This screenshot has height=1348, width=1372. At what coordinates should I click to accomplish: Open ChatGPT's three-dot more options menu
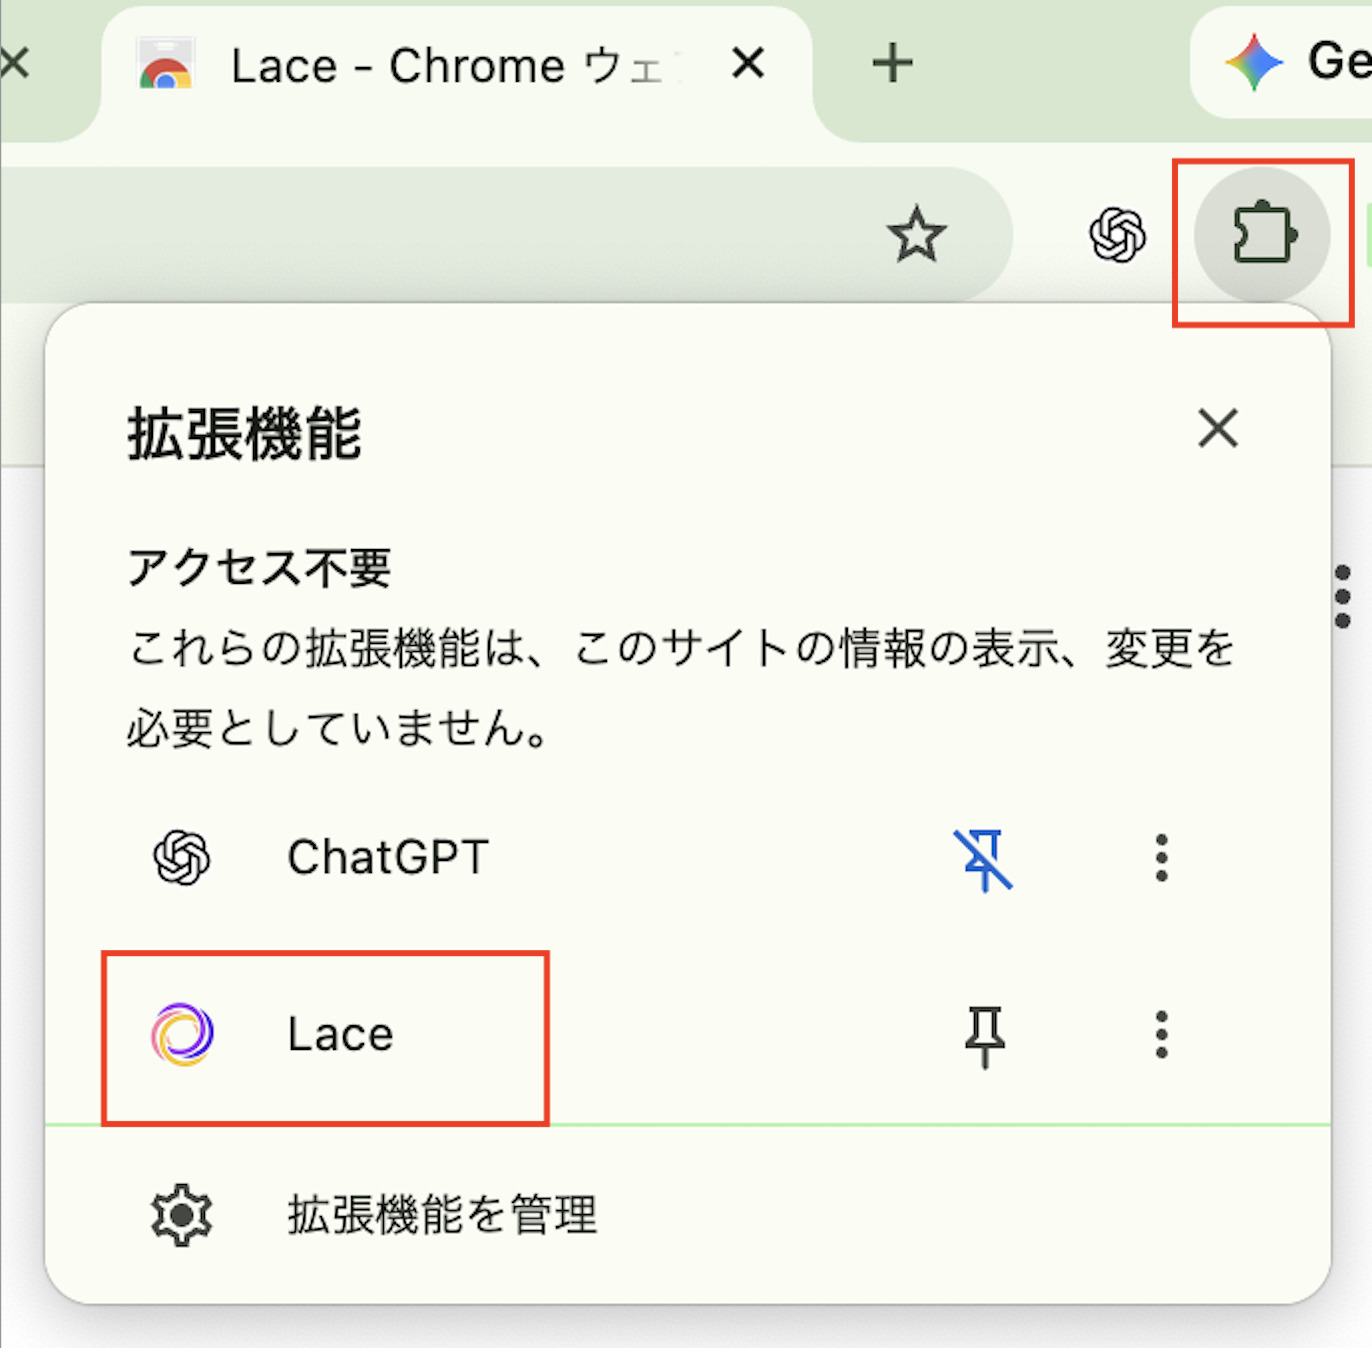click(x=1161, y=858)
